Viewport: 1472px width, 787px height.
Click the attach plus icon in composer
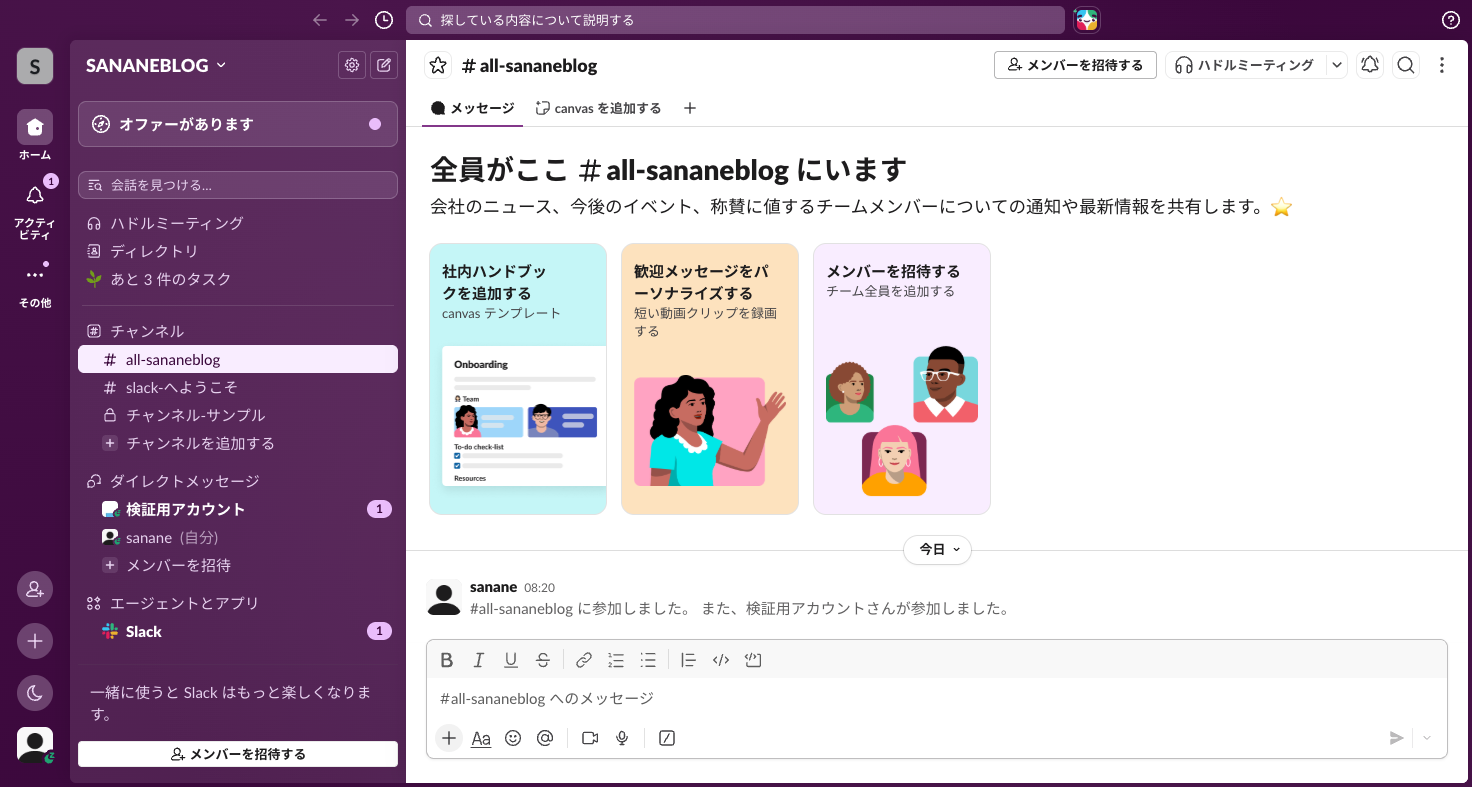pos(449,738)
